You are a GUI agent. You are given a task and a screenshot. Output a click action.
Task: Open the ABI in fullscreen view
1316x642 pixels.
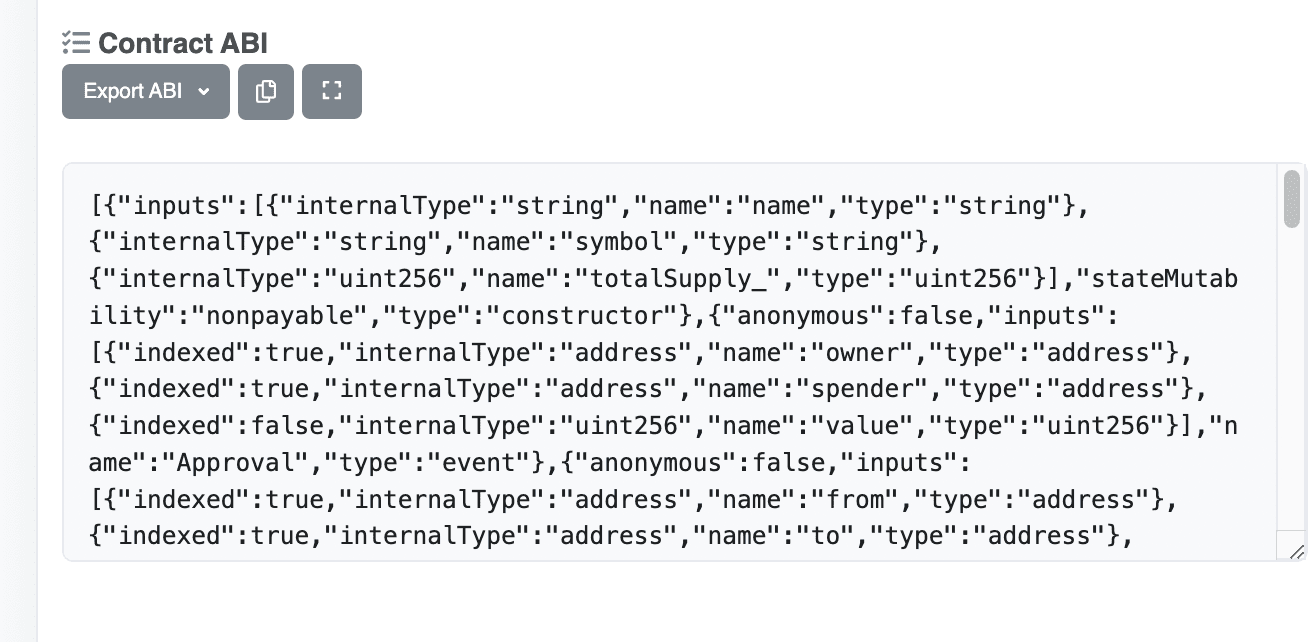pyautogui.click(x=332, y=92)
